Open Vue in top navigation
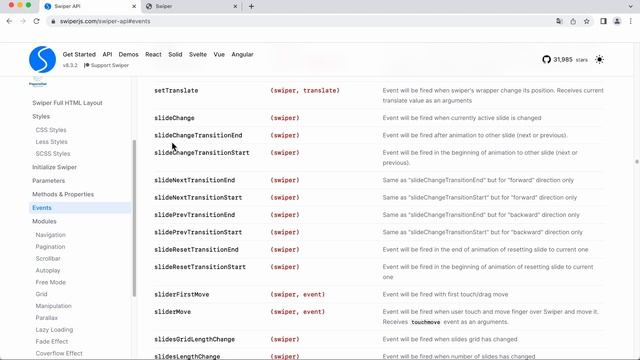 point(219,54)
